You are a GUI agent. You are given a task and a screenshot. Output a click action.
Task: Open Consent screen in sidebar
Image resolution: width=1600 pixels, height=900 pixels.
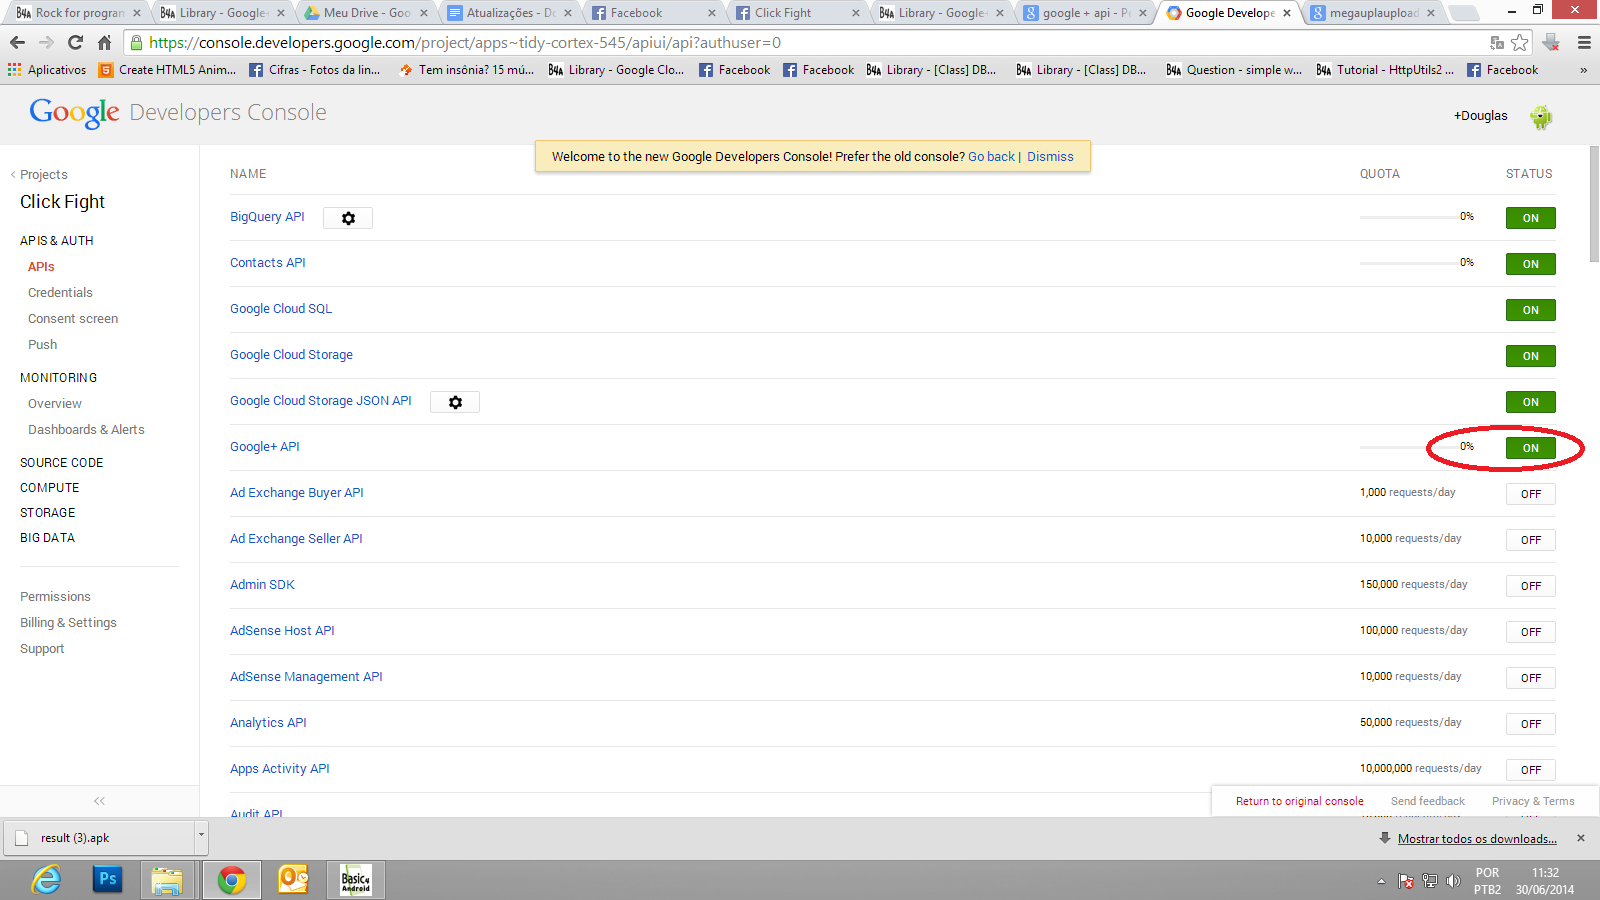[73, 319]
